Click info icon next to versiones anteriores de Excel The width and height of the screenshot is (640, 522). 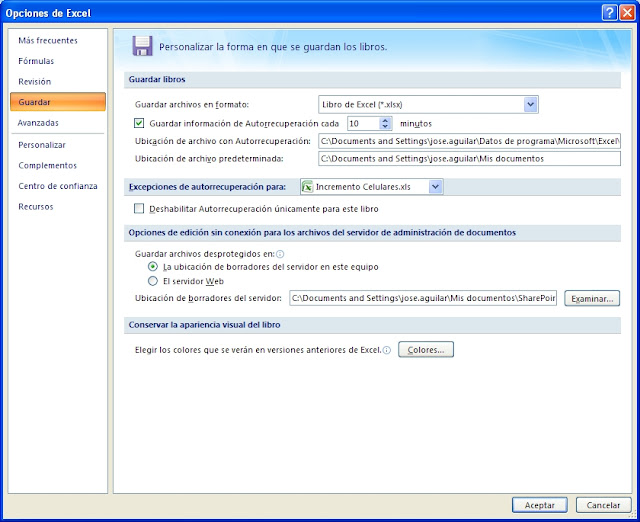coord(387,350)
